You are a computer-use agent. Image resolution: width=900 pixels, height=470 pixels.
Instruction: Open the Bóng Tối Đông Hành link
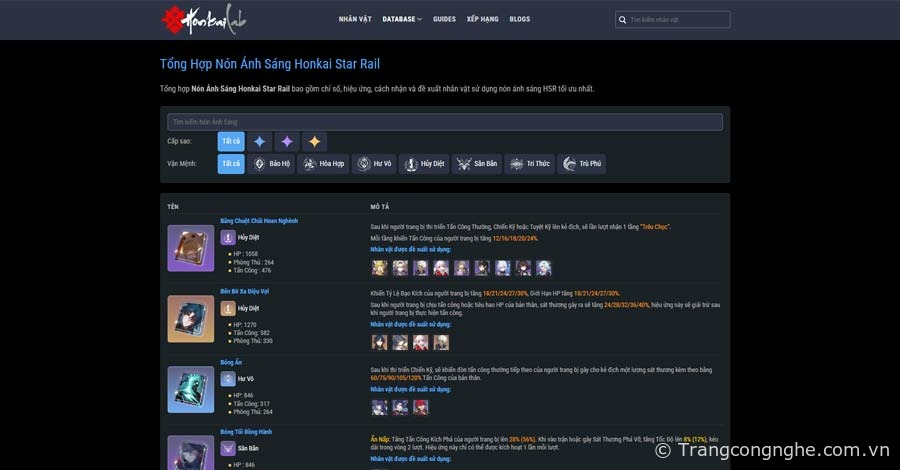pyautogui.click(x=246, y=432)
